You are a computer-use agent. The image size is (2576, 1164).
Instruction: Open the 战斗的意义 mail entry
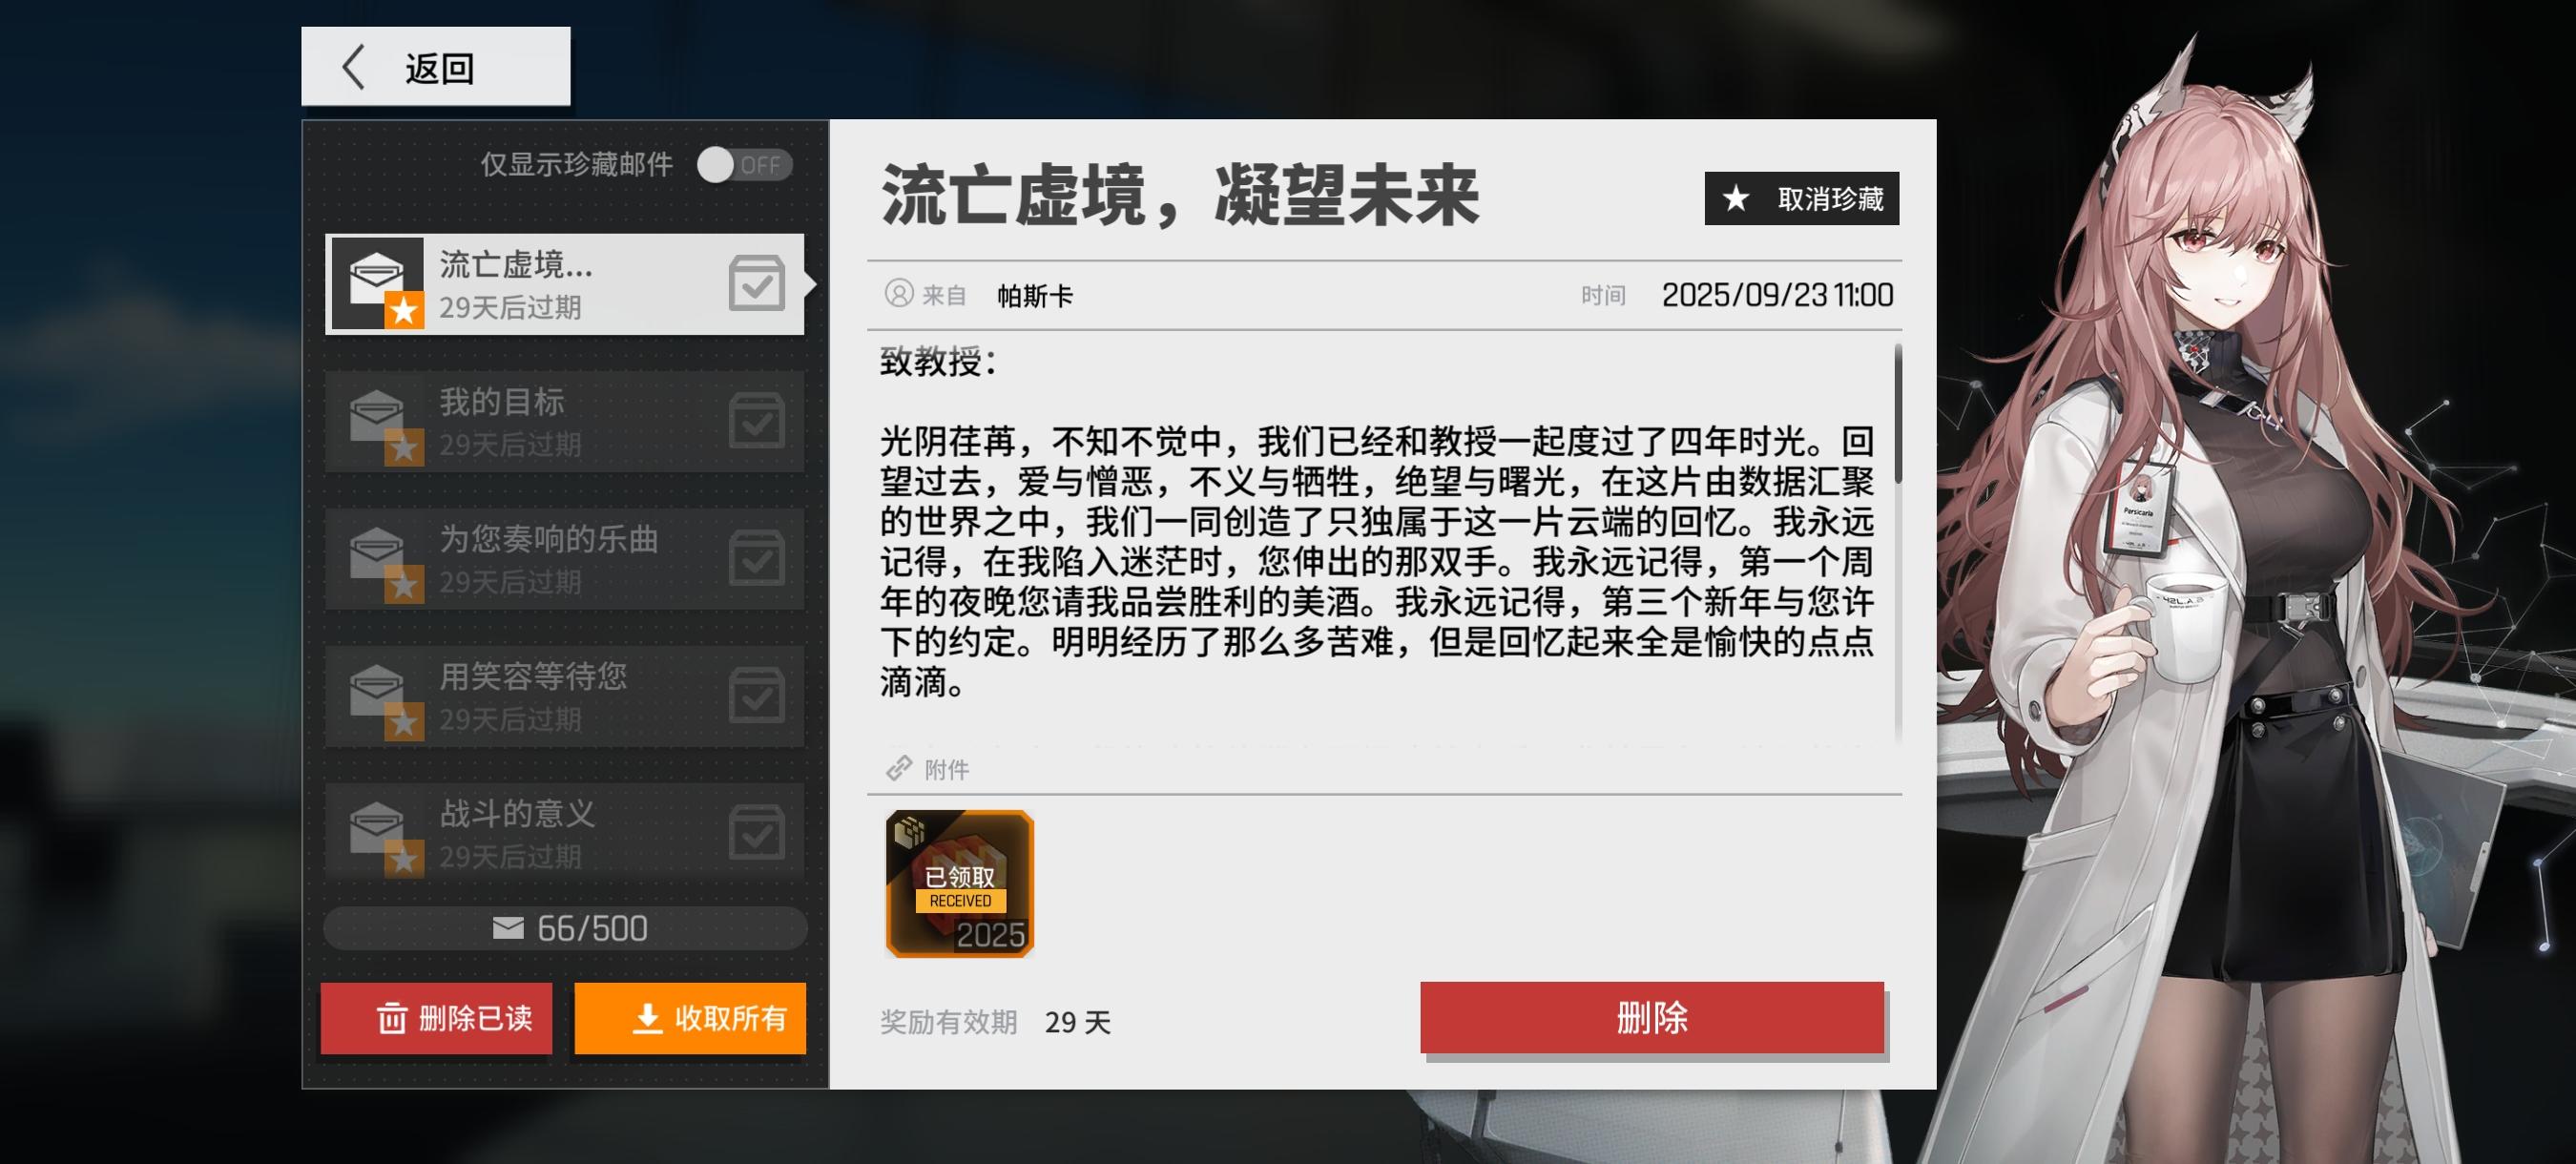(565, 832)
